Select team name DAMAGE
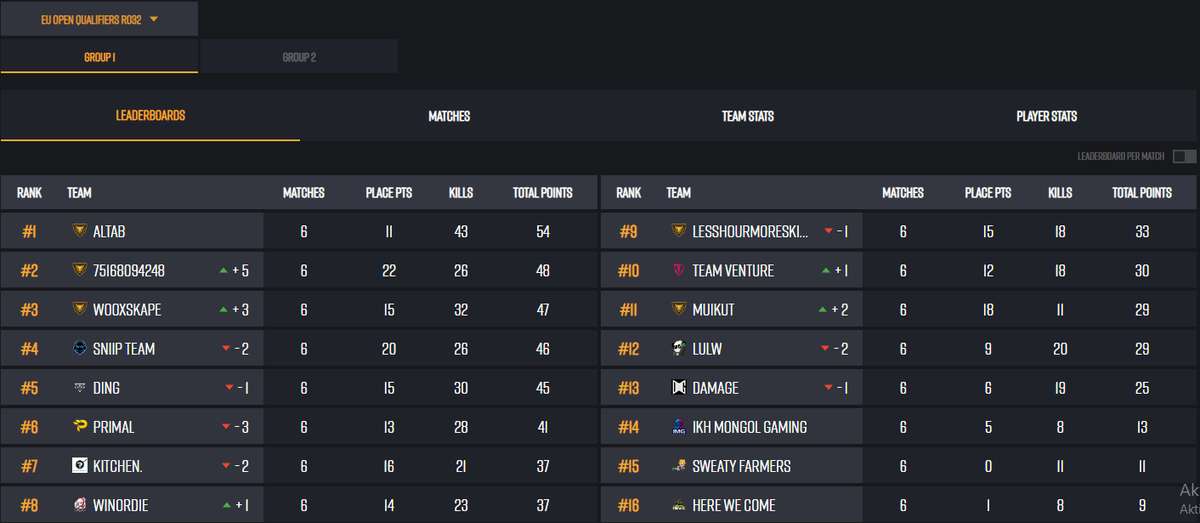The width and height of the screenshot is (1200, 523). coord(716,388)
